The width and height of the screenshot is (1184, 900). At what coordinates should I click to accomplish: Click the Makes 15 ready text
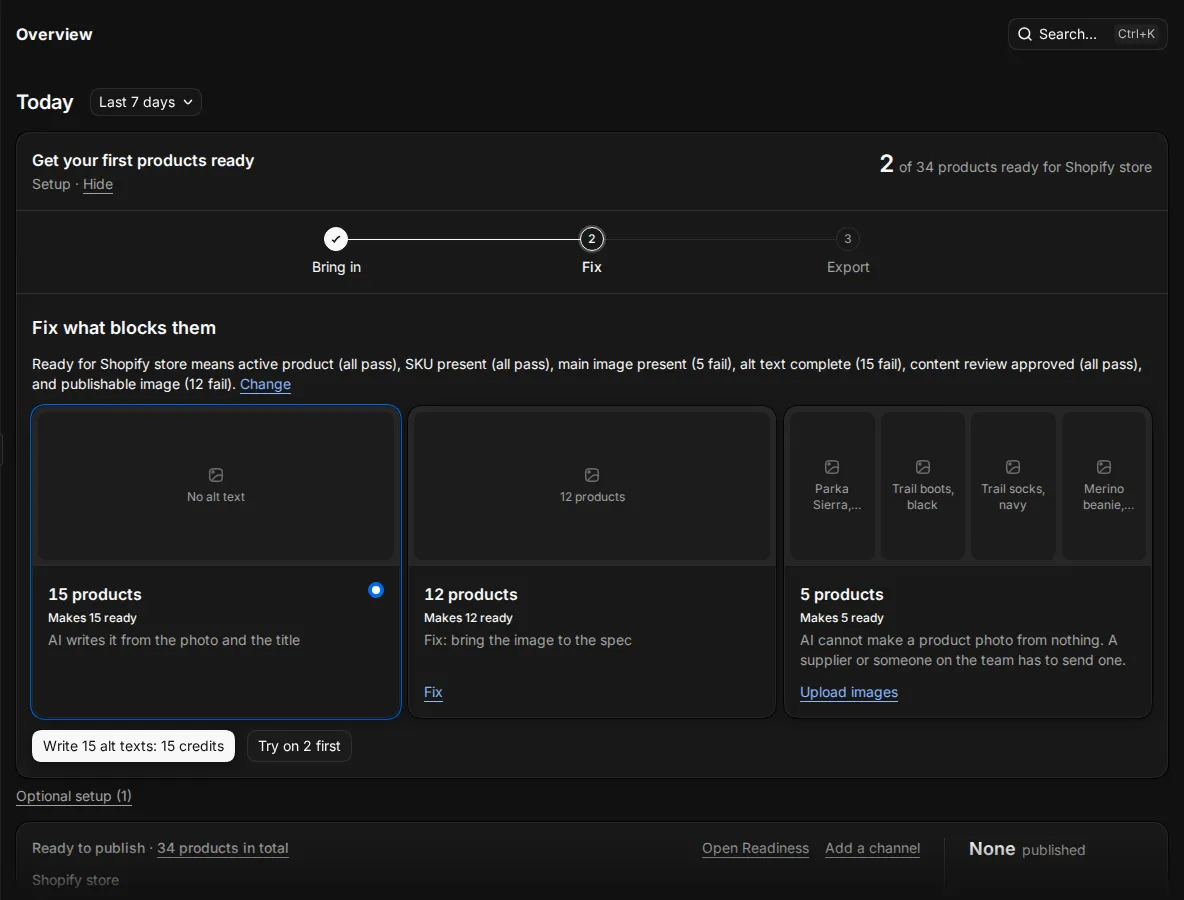[x=92, y=618]
